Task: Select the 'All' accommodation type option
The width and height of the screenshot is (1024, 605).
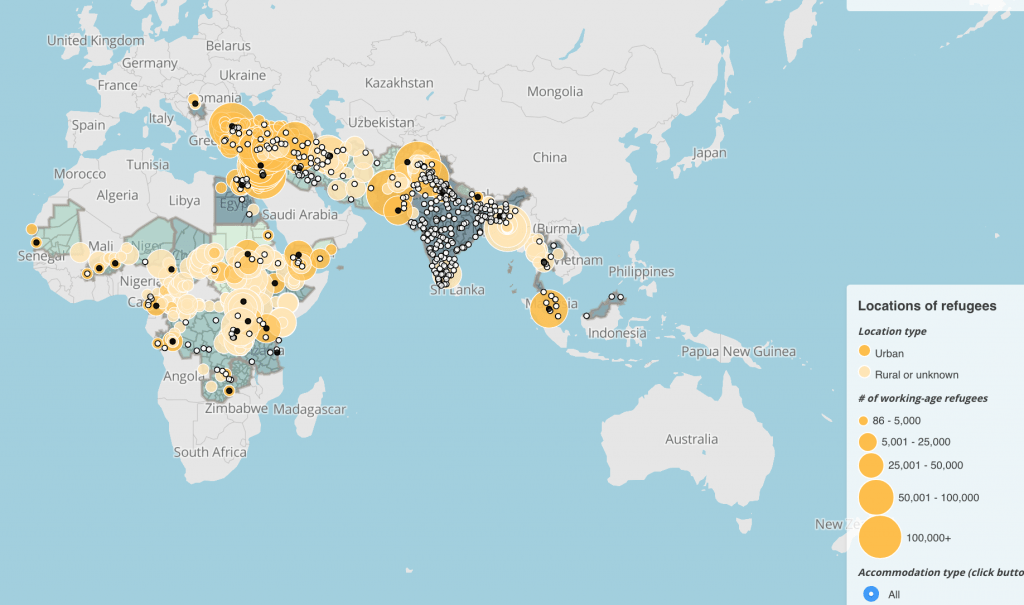Action: (869, 593)
